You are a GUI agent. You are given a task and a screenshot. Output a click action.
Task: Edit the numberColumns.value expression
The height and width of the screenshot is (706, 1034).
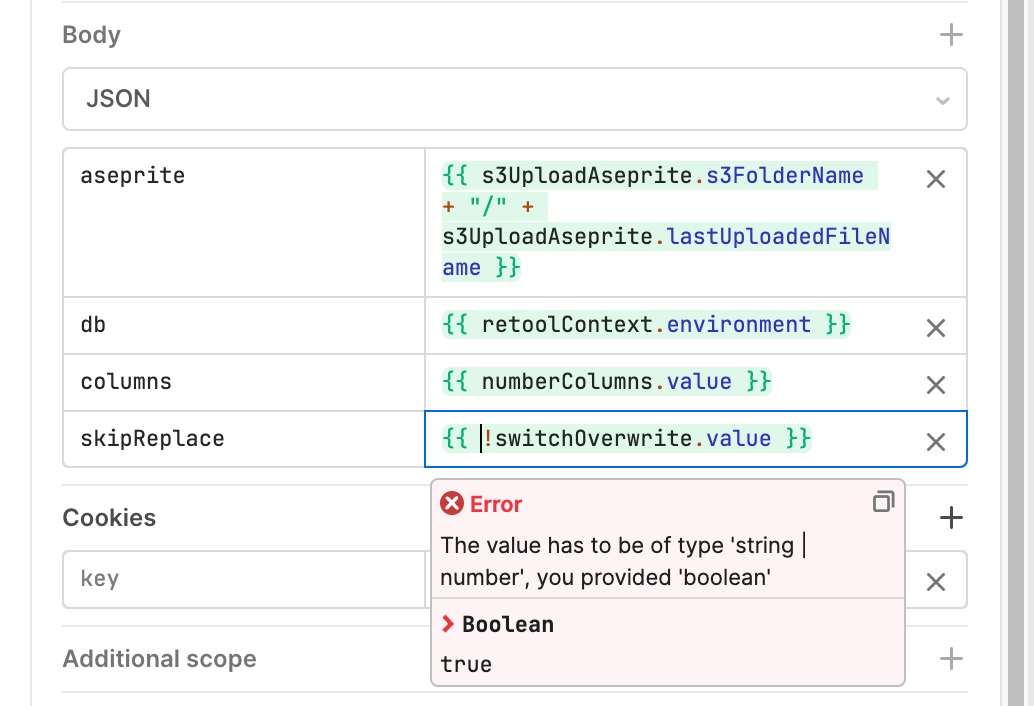607,382
